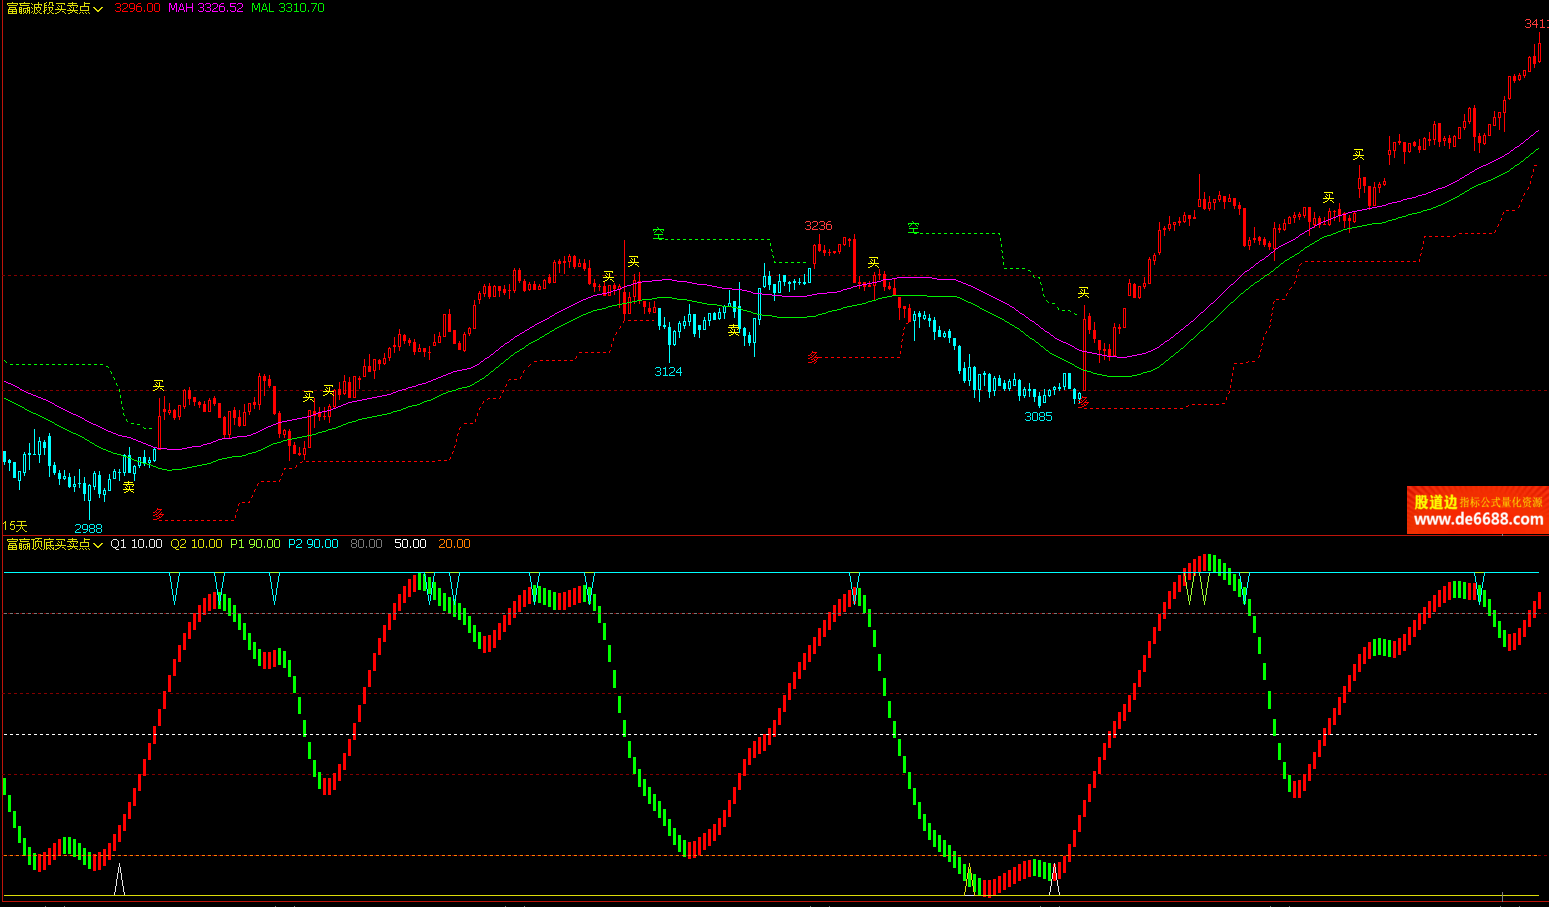Click the 3085 low price marker
This screenshot has height=907, width=1549.
pyautogui.click(x=1038, y=417)
